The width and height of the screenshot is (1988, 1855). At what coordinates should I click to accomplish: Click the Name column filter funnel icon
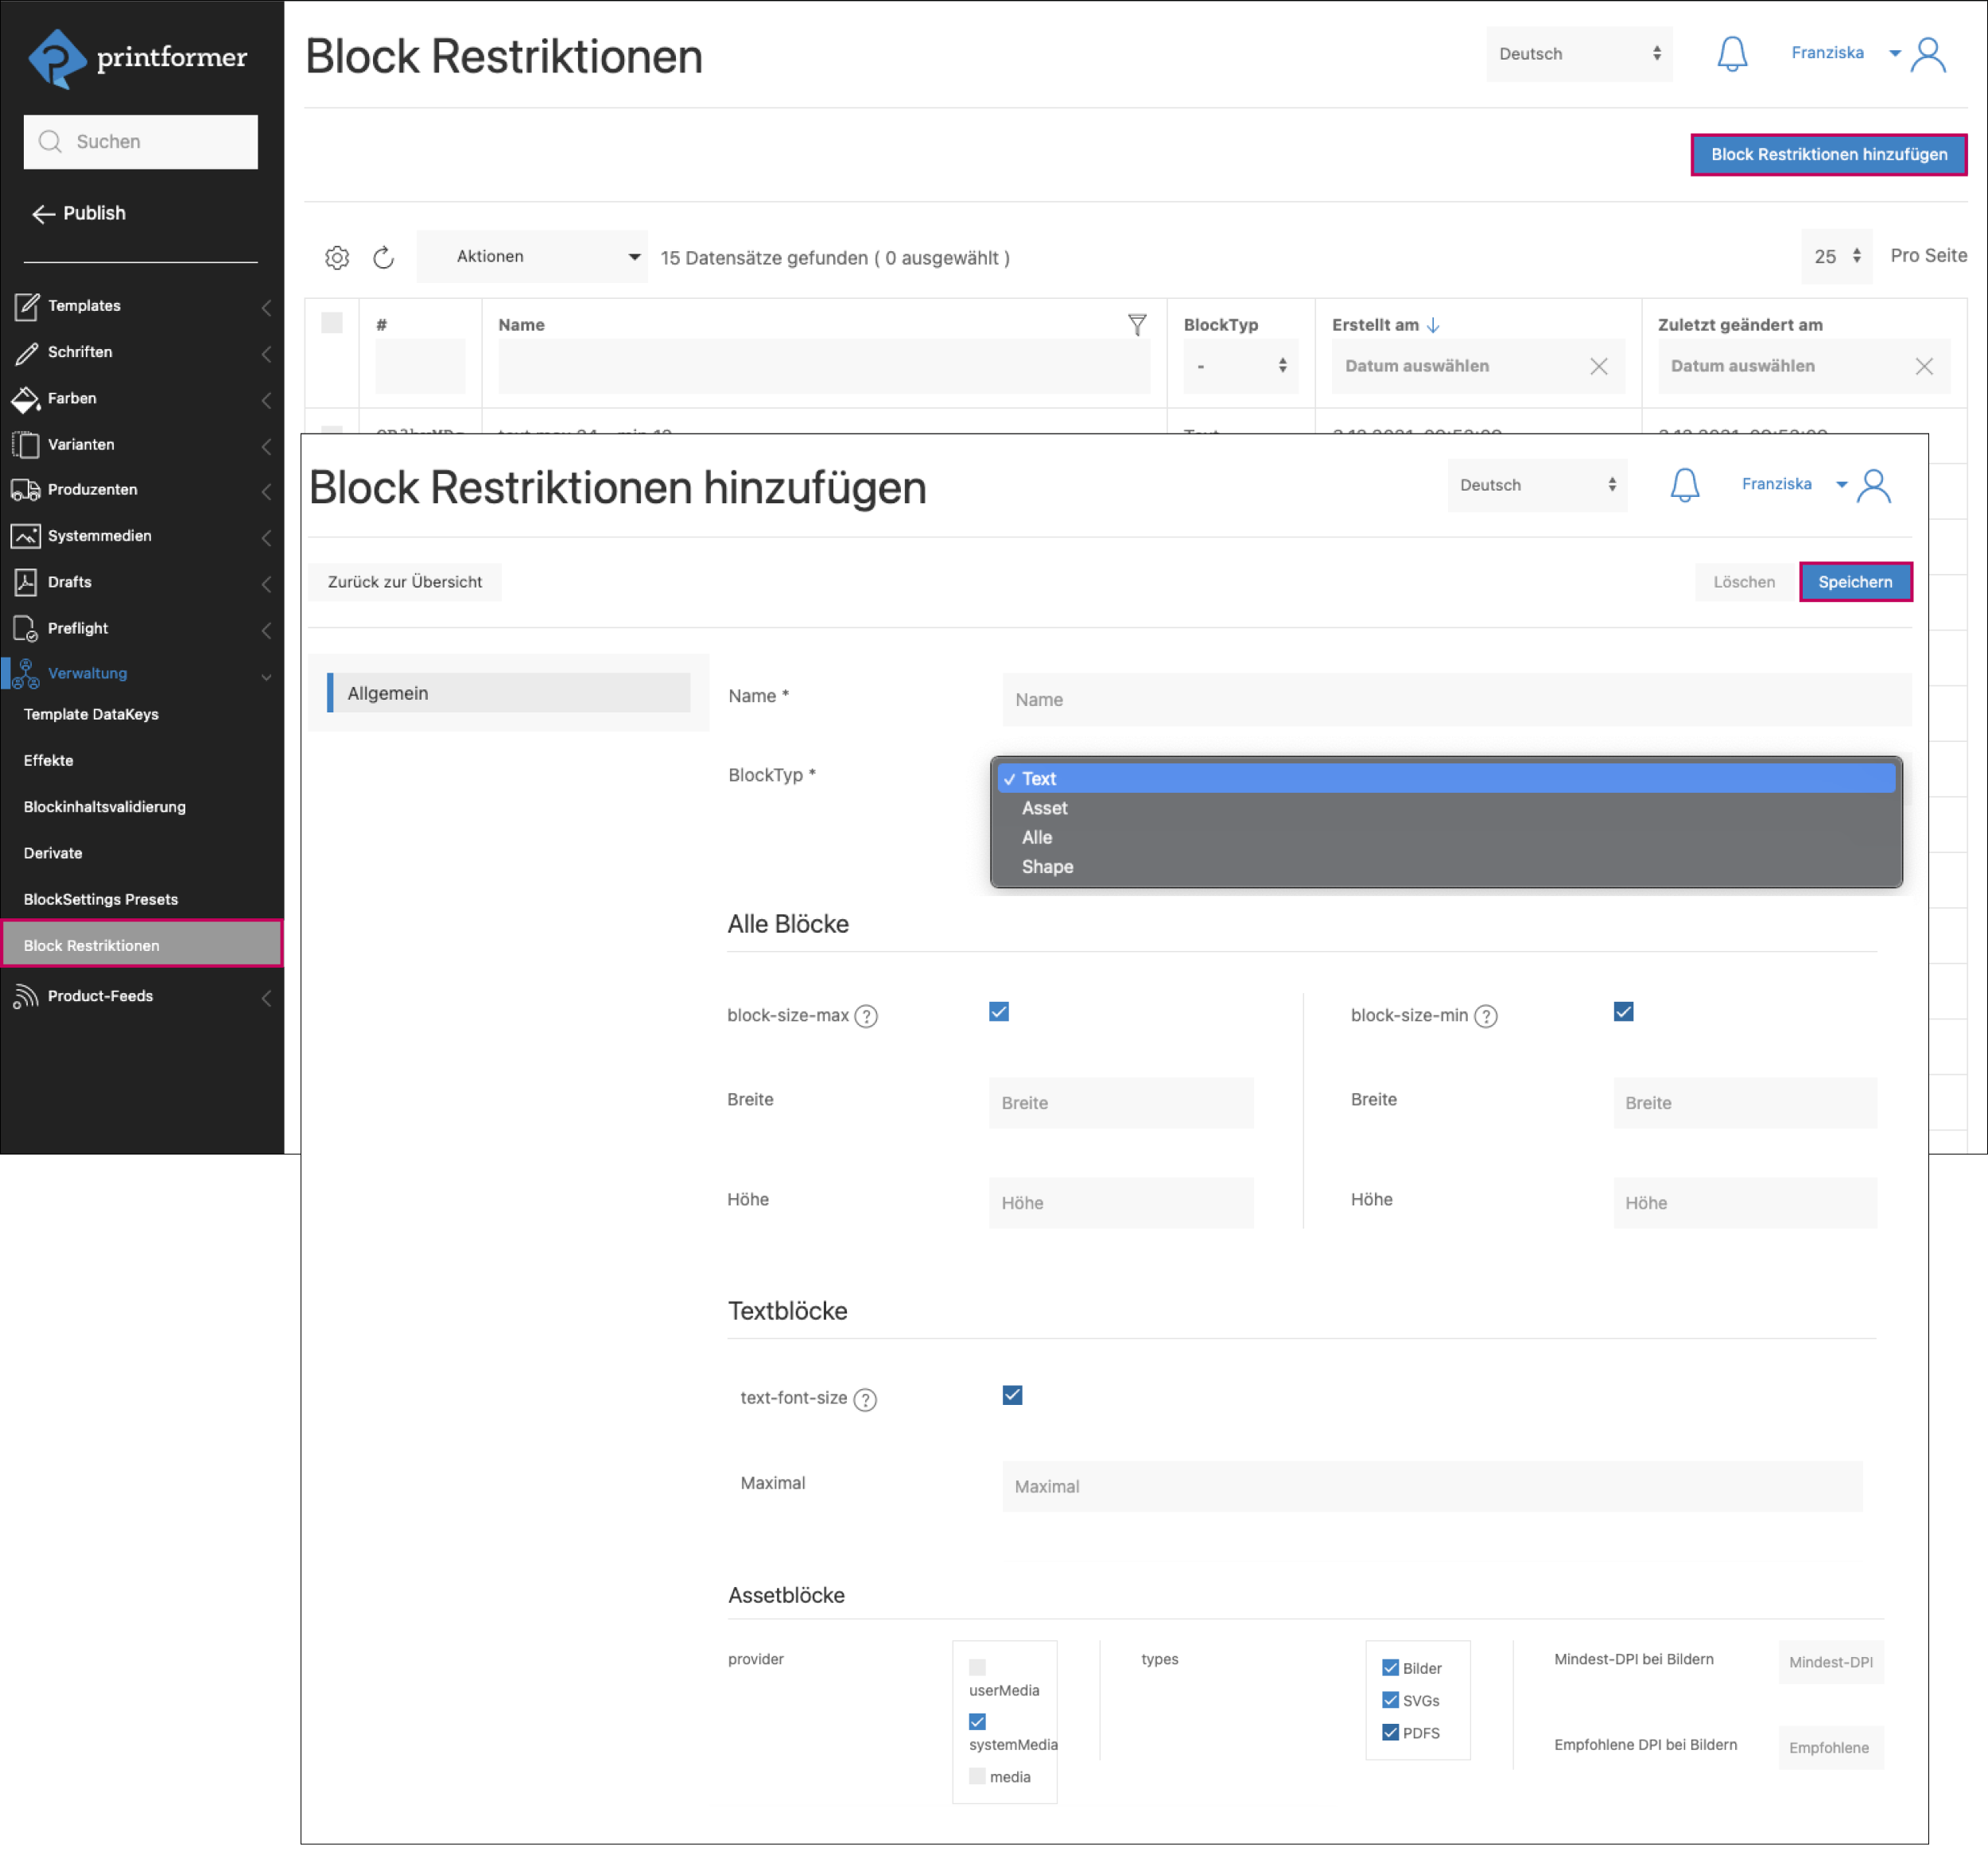pos(1137,324)
